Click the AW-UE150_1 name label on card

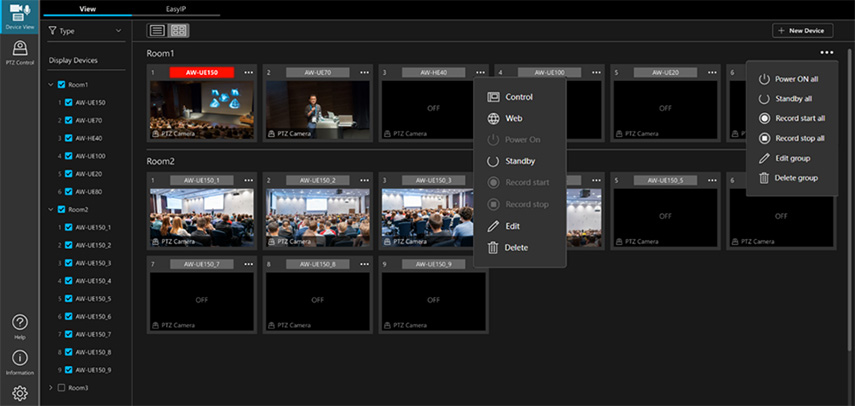coord(202,180)
